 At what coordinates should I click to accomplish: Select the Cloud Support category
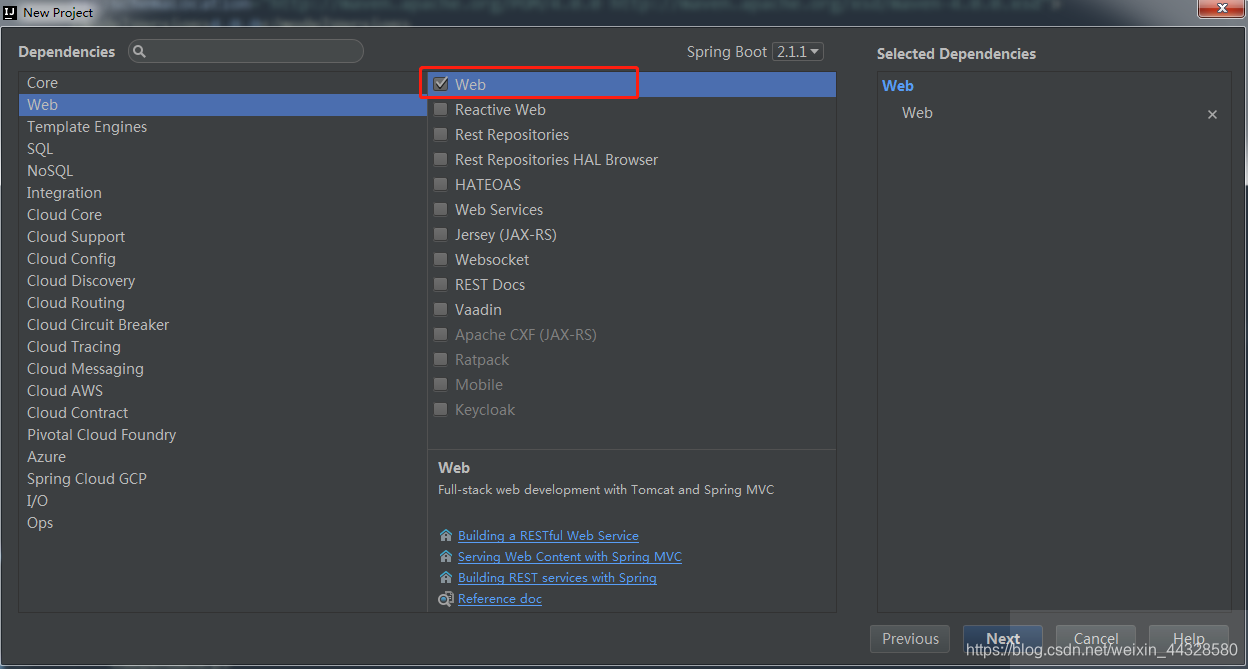click(222, 237)
